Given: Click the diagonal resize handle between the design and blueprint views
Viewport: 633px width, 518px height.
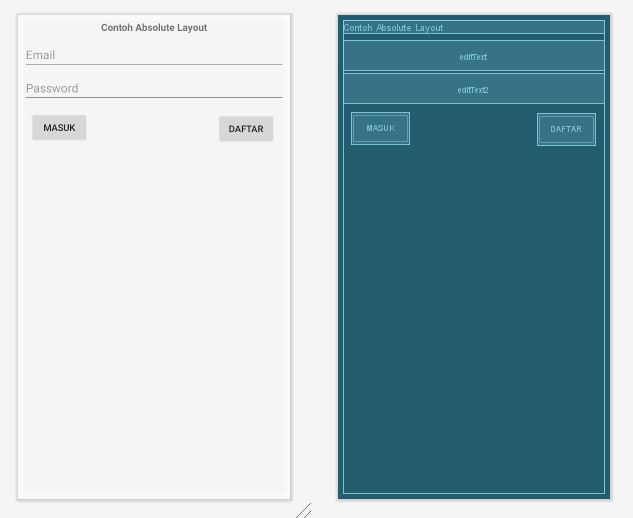Looking at the screenshot, I should pos(304,511).
